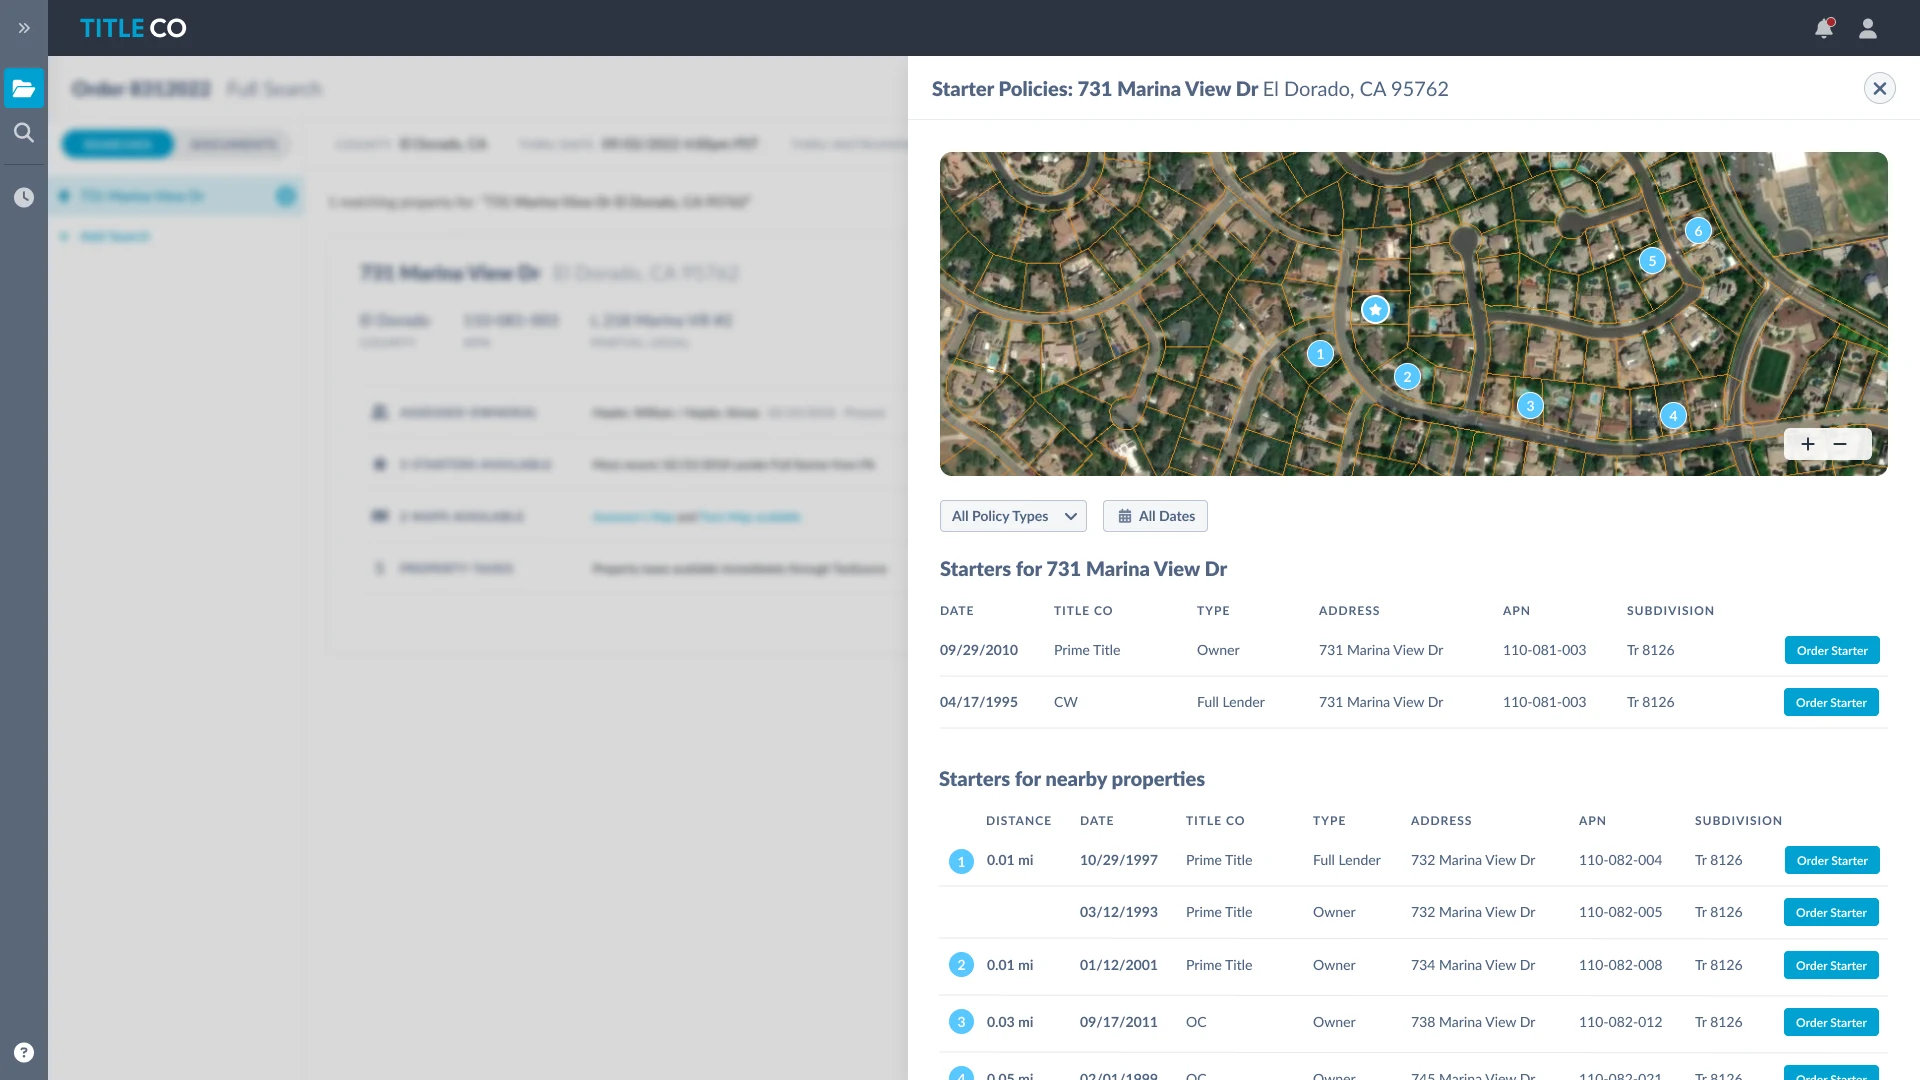The height and width of the screenshot is (1080, 1920).
Task: Zoom in the map with plus button
Action: point(1808,444)
